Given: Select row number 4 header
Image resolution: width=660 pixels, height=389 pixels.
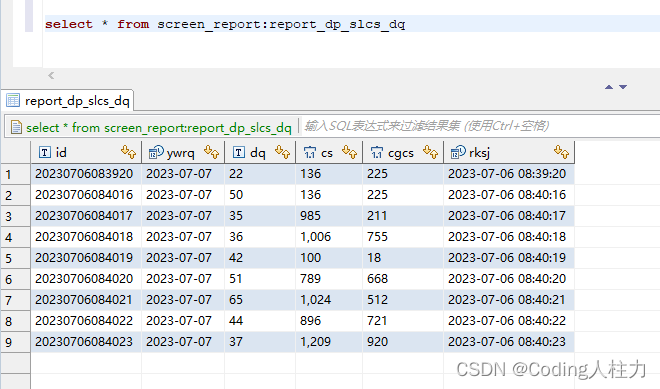Looking at the screenshot, I should point(15,237).
